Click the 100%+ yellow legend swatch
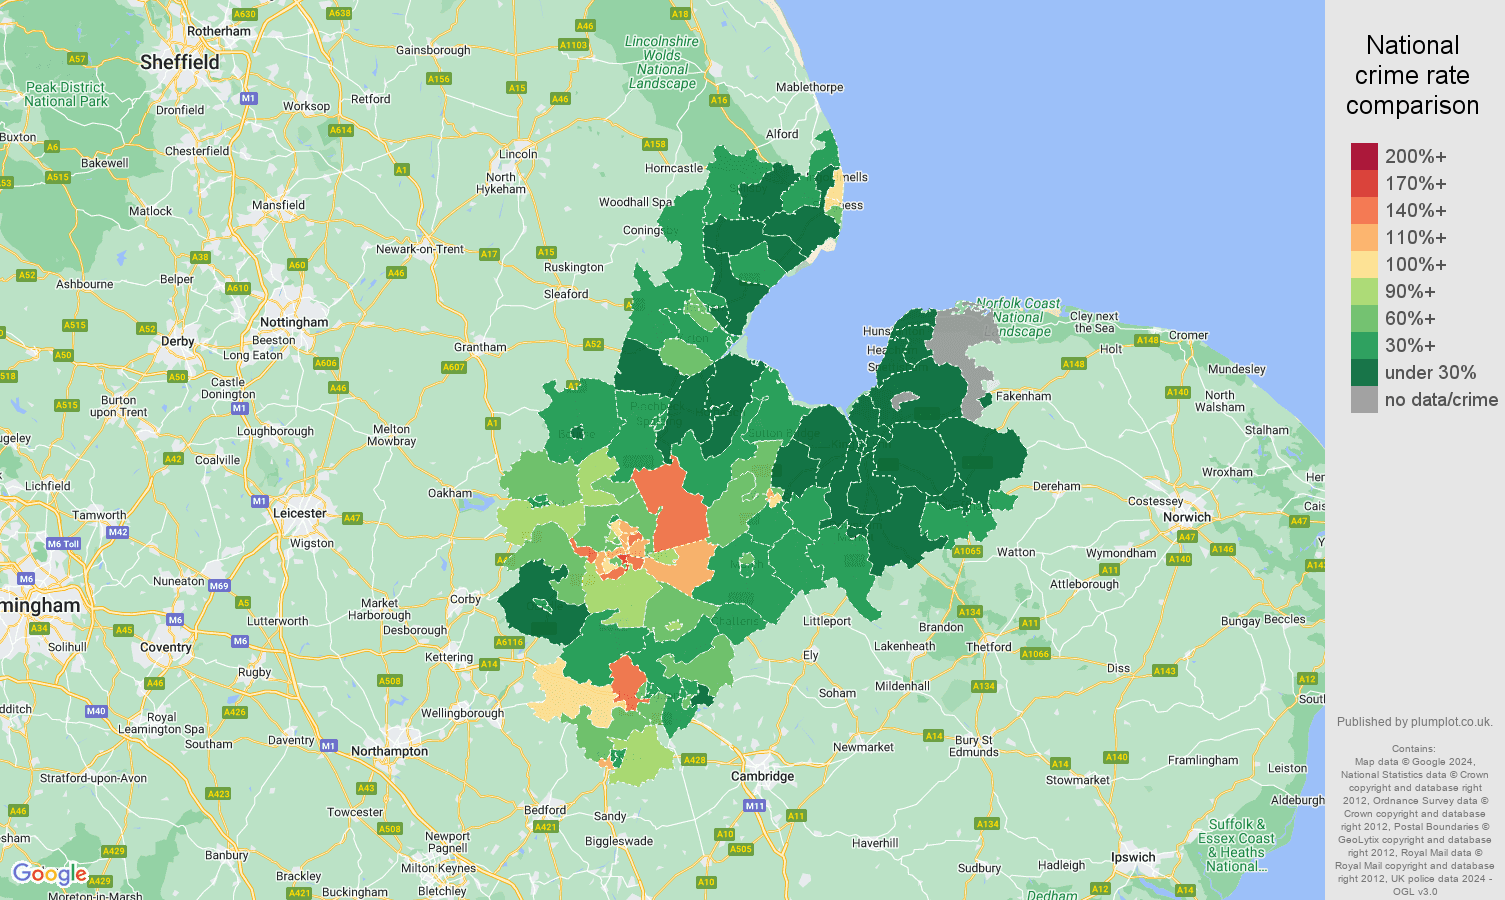The height and width of the screenshot is (900, 1505). pos(1364,264)
